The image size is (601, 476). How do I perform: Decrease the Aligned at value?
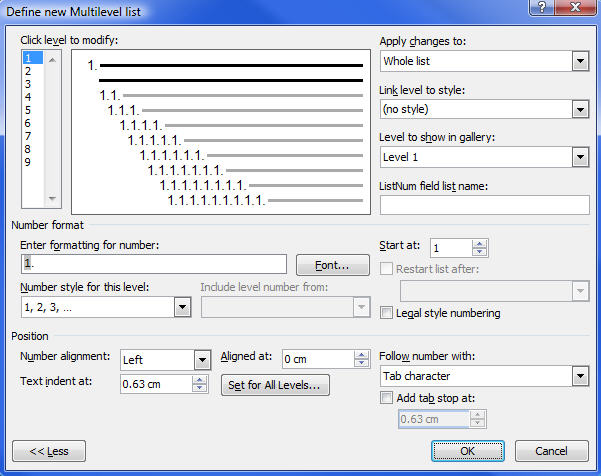click(x=361, y=363)
